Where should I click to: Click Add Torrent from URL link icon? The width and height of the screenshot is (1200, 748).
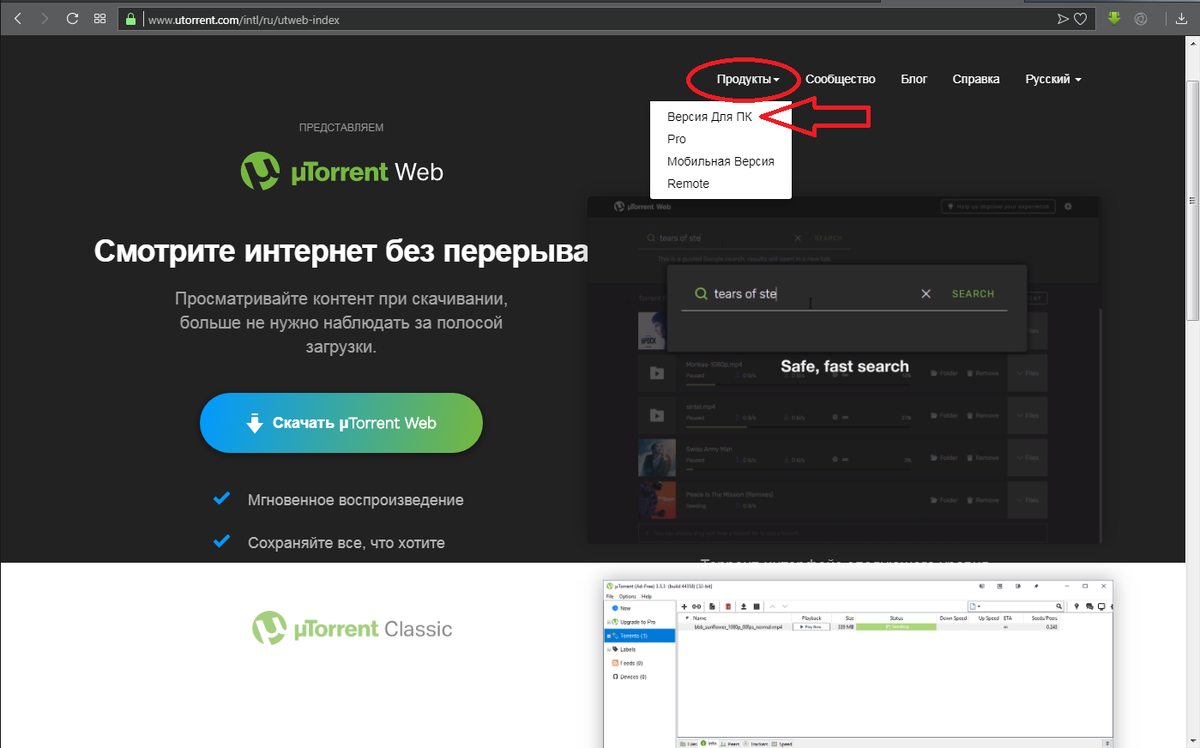tap(696, 607)
